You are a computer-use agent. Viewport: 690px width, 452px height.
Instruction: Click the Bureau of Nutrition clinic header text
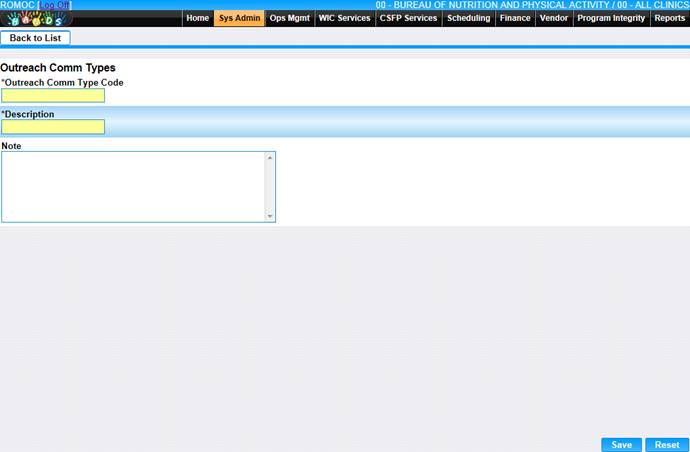(x=532, y=5)
